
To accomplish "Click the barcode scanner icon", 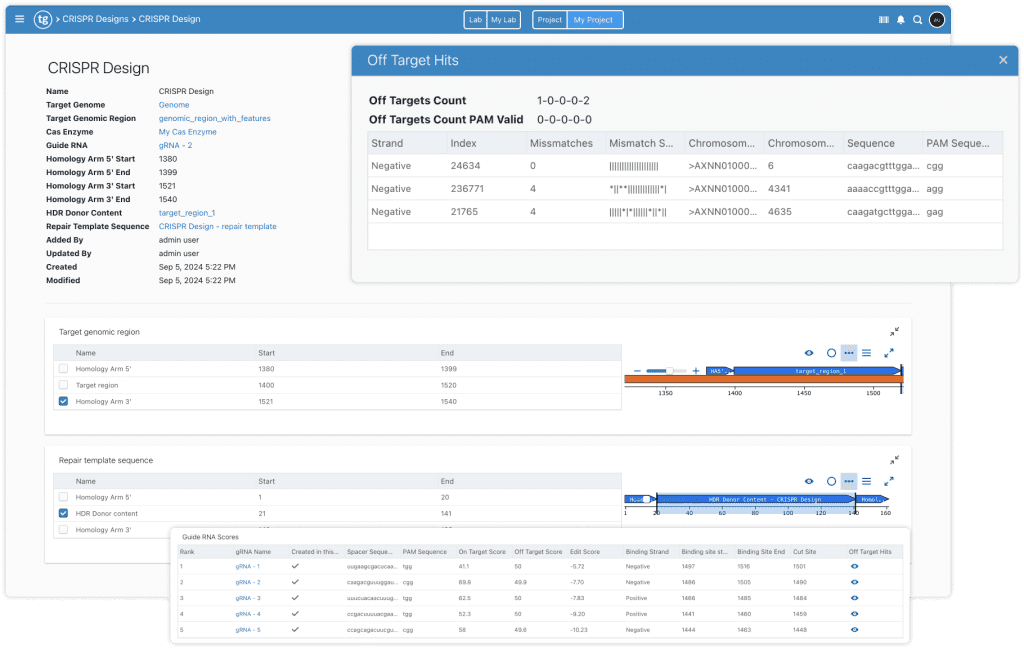I will coord(883,19).
